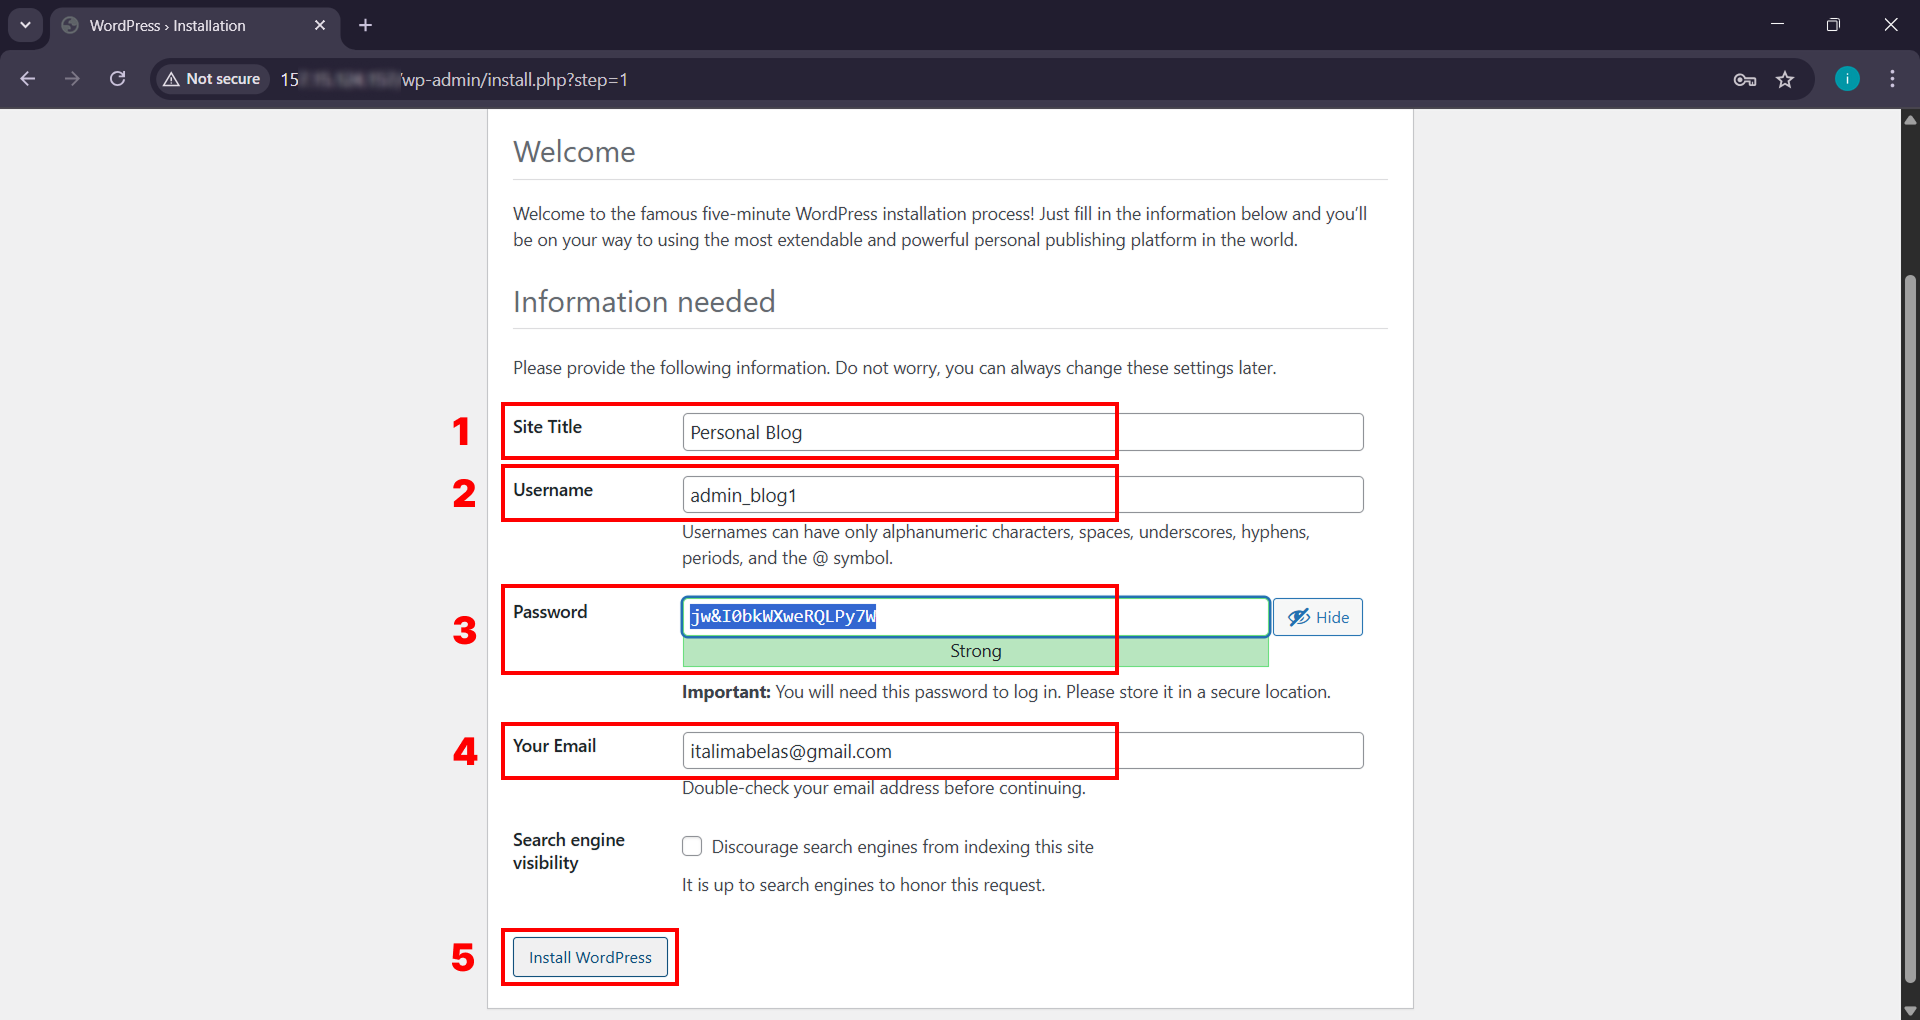This screenshot has width=1920, height=1020.
Task: Select the Site Title input field
Action: click(x=897, y=432)
